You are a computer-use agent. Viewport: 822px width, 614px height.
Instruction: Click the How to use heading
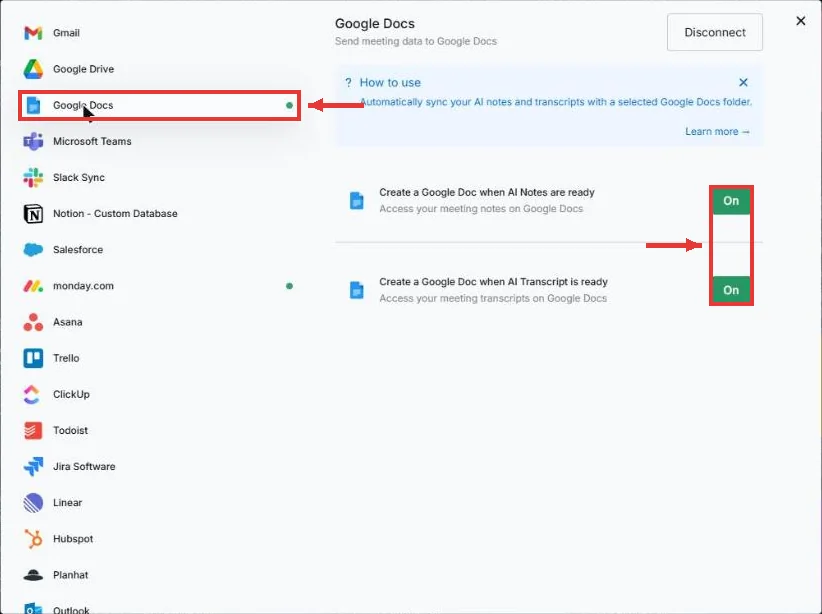click(390, 83)
